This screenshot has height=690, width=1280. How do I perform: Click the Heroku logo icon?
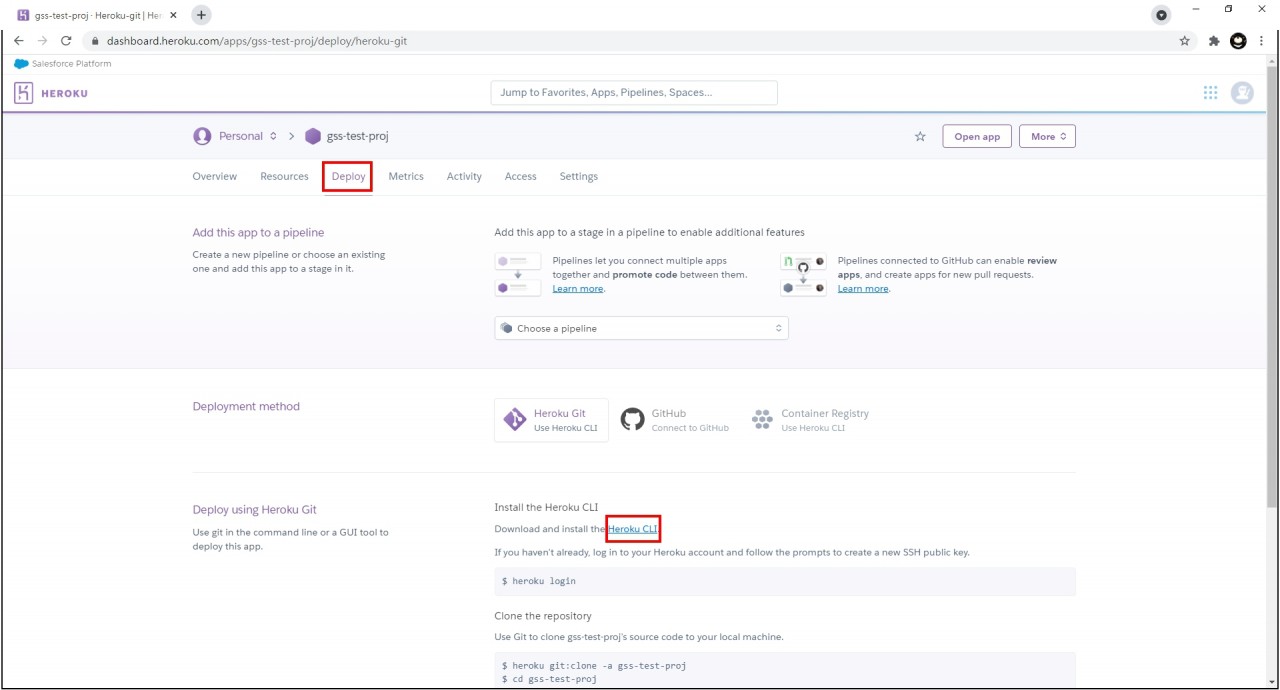tap(23, 93)
